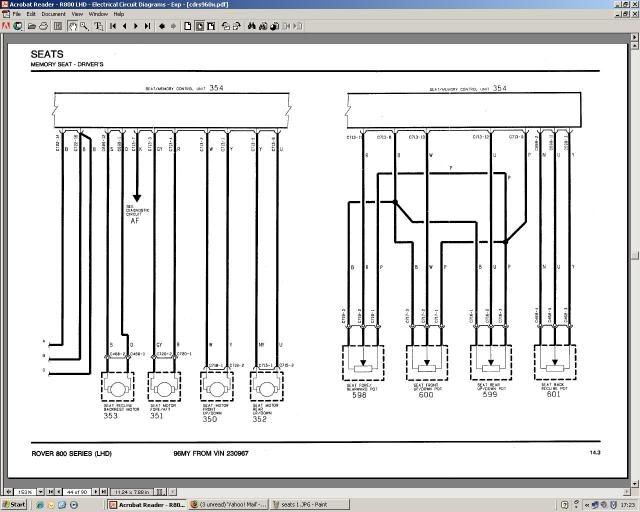640x512 pixels.
Task: Switch to Yahoo Mail taskbar button
Action: [x=227, y=505]
